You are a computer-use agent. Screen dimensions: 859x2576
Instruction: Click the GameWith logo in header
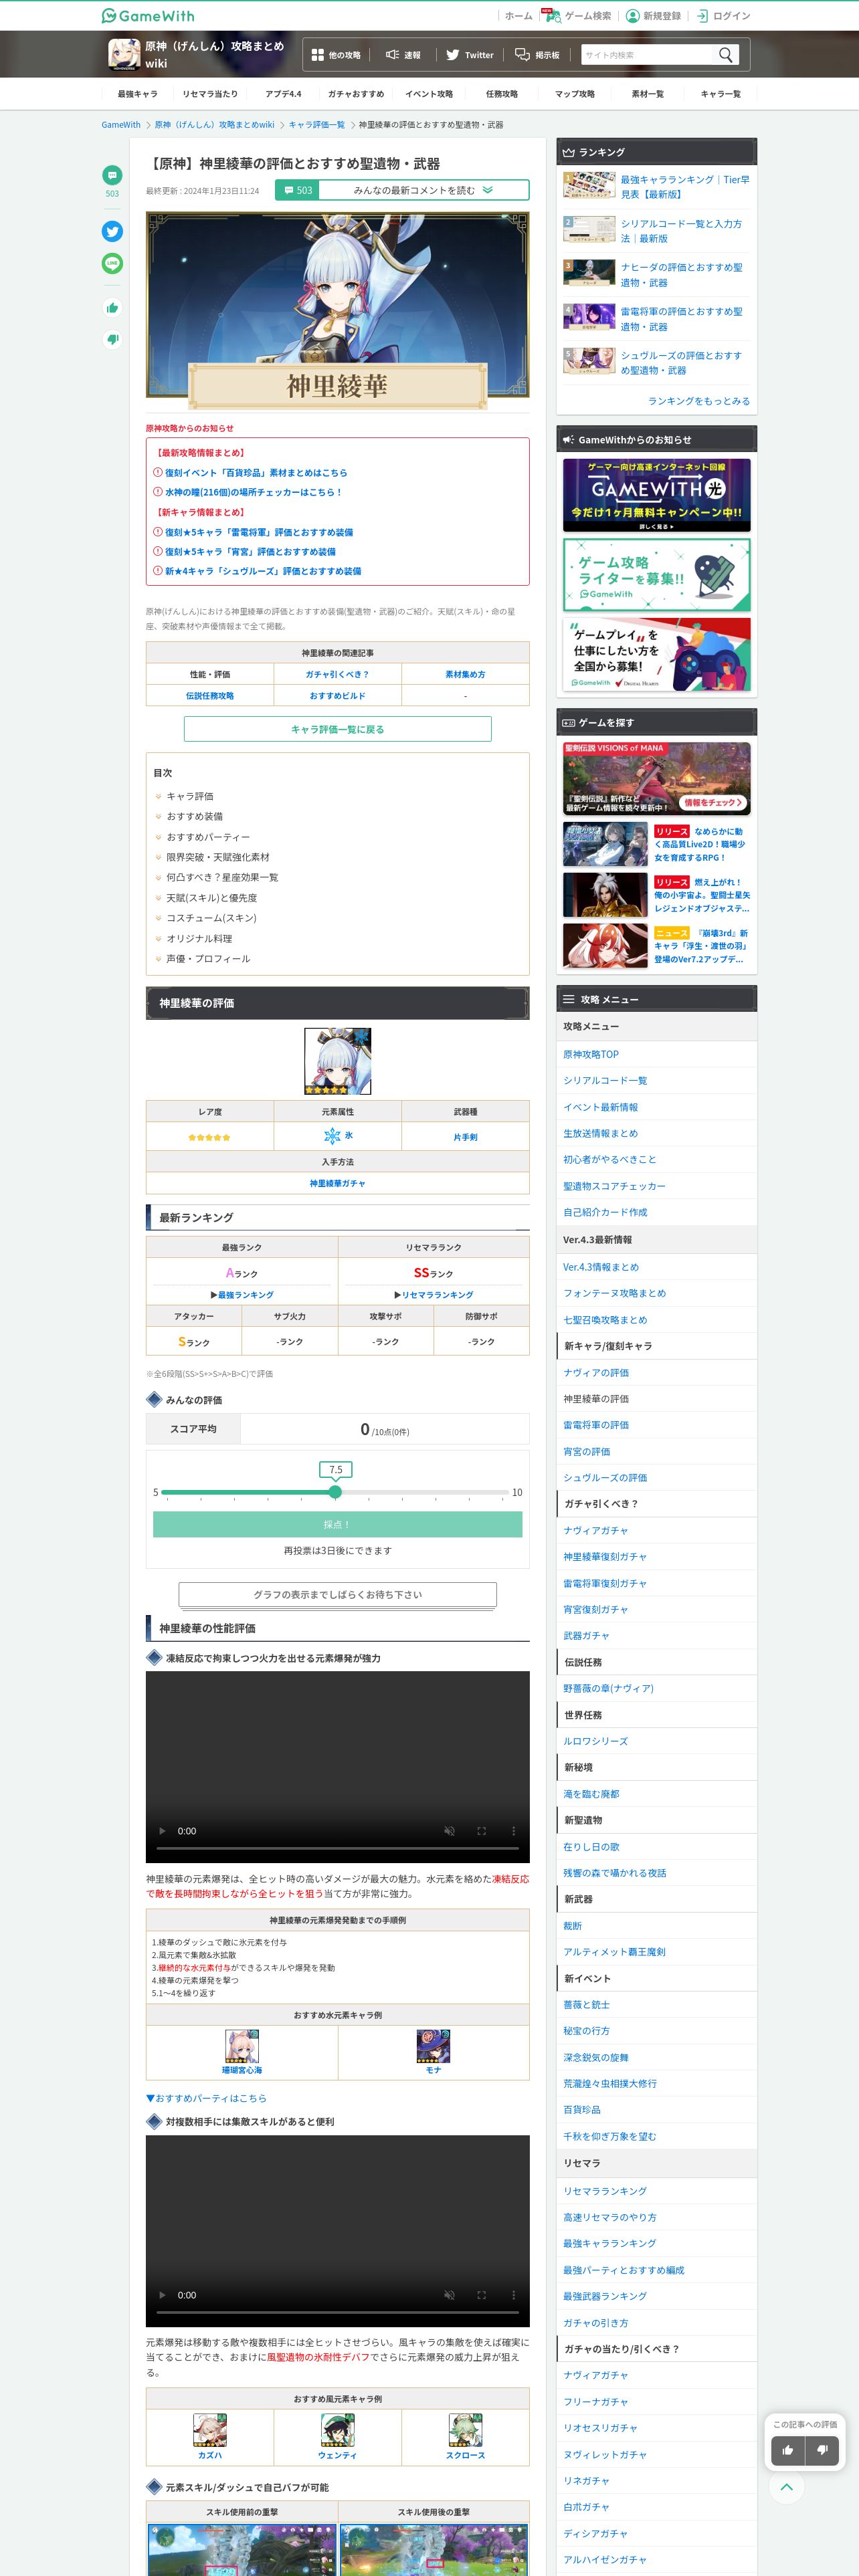coord(148,16)
